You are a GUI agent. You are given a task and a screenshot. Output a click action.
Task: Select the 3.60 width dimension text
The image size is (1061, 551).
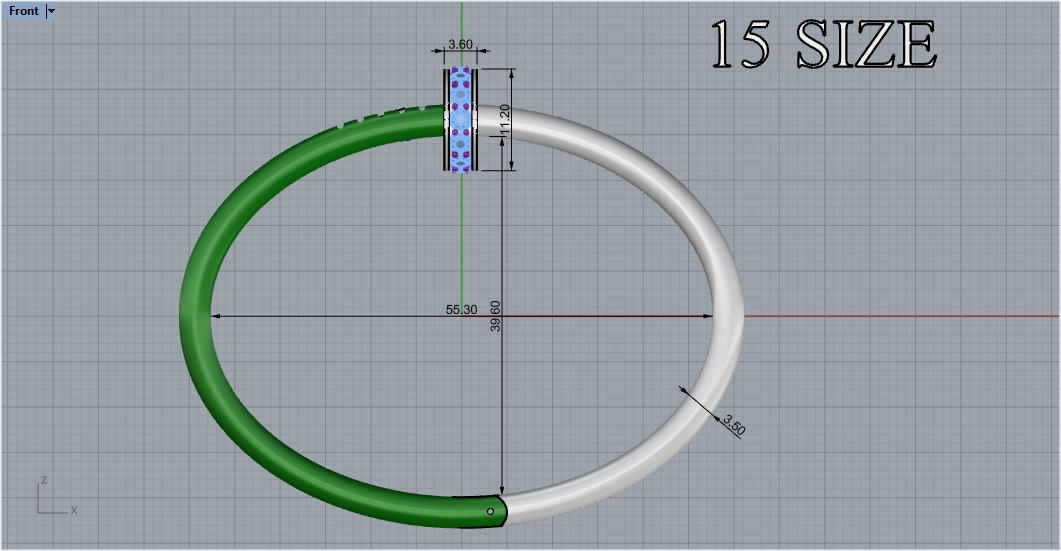460,44
